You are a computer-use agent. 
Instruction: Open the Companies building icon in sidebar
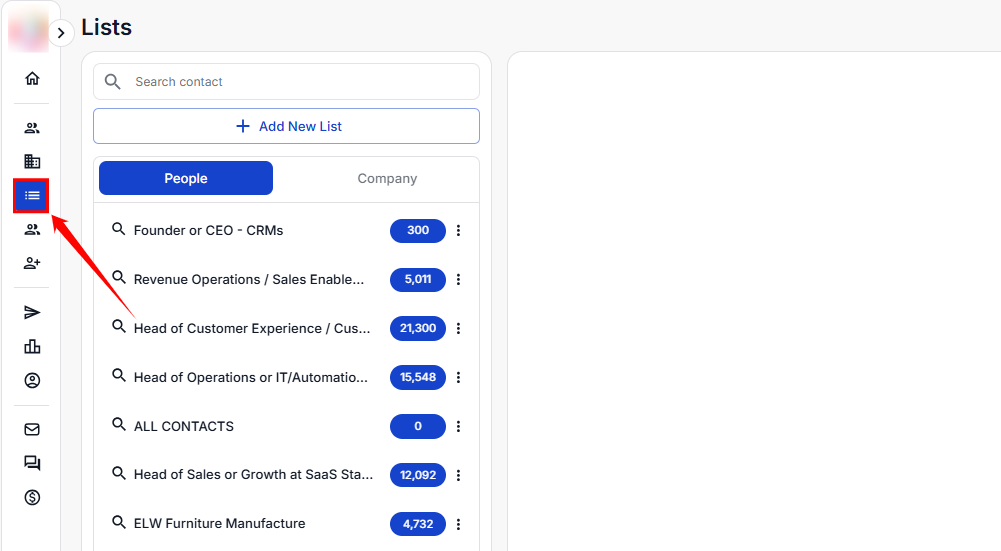tap(32, 161)
